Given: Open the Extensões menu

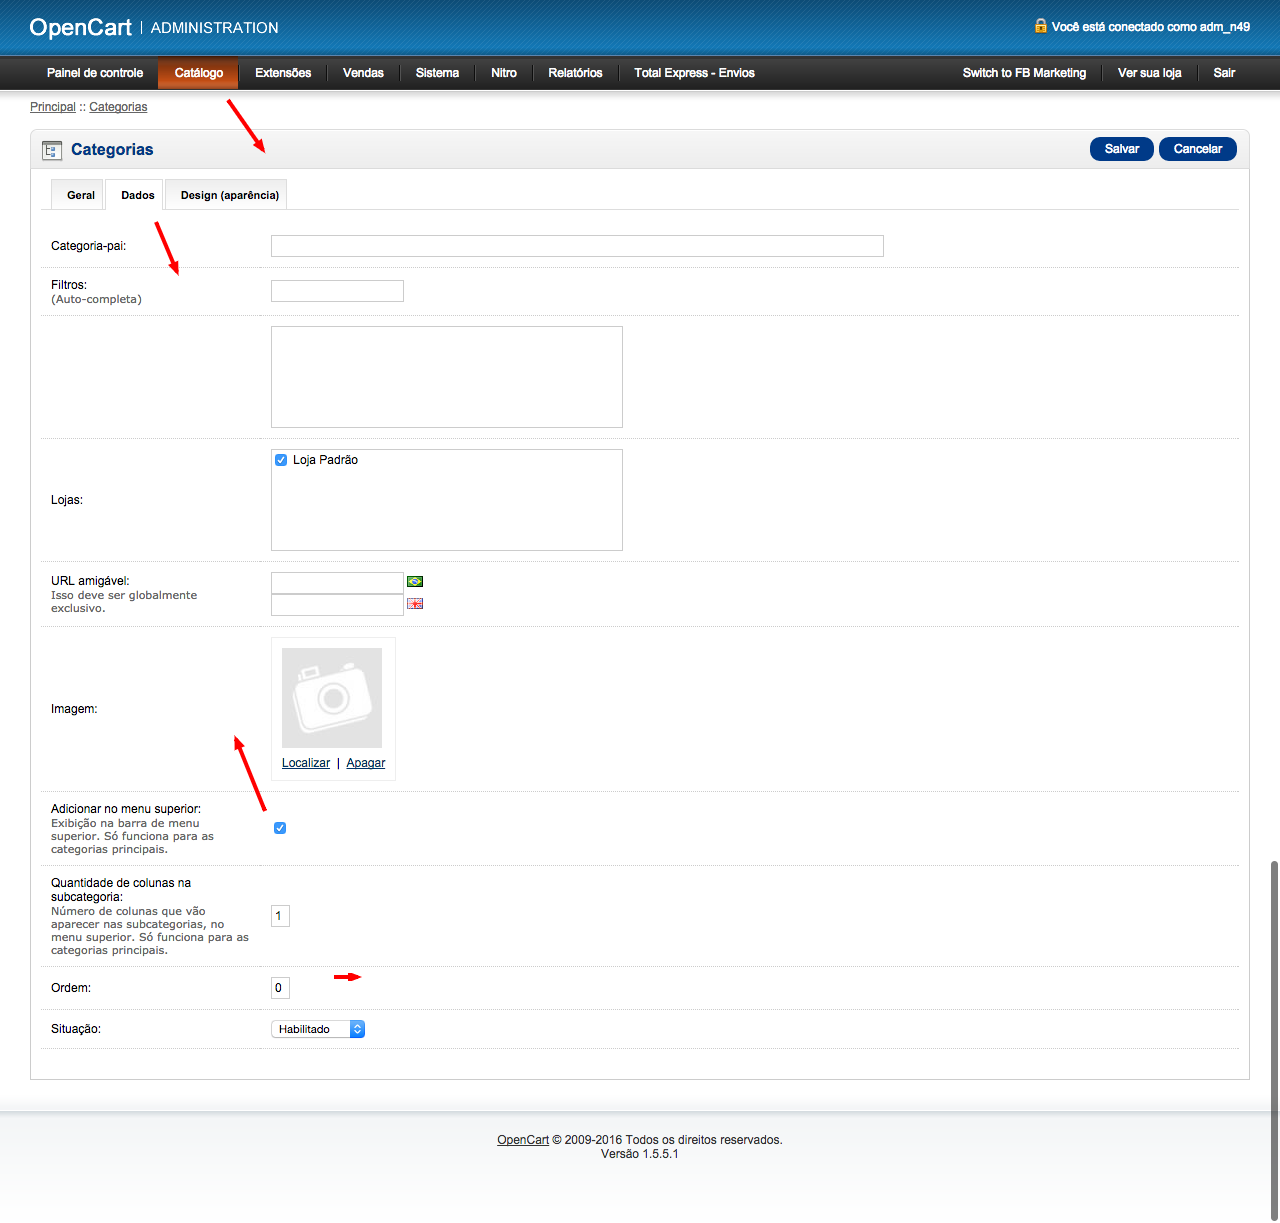Looking at the screenshot, I should click(283, 73).
